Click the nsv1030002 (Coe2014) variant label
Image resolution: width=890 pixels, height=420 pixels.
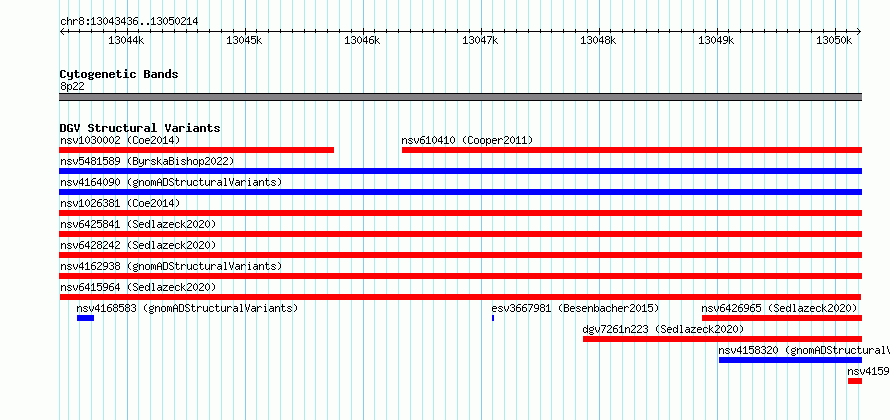pos(120,140)
